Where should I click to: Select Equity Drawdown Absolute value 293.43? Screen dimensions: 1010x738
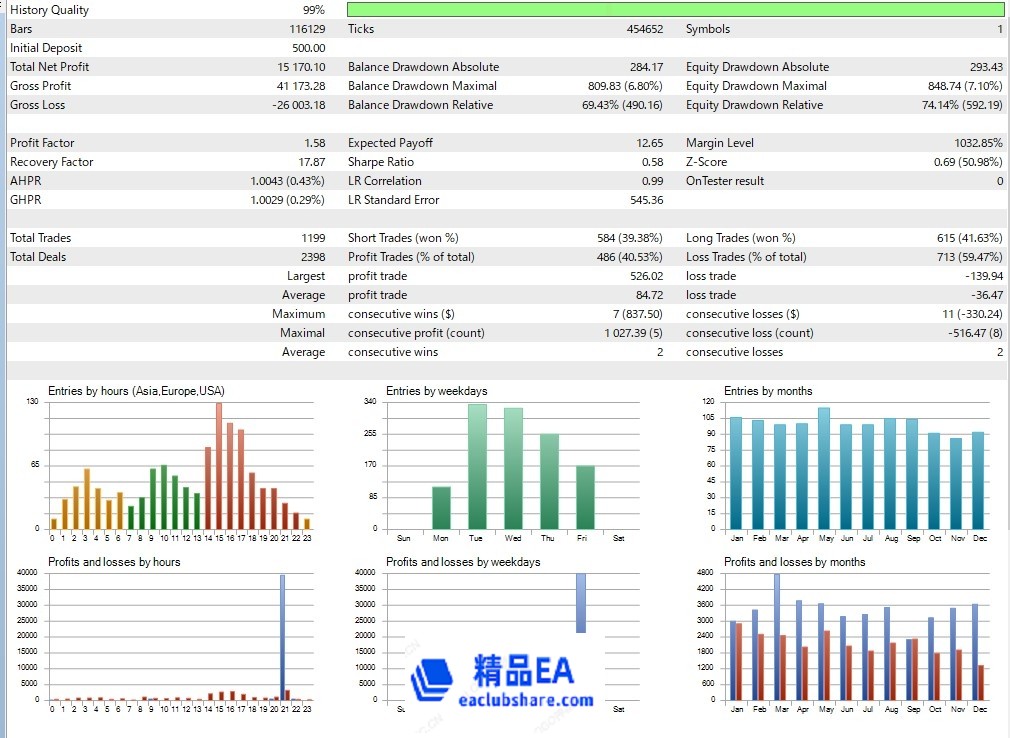tap(986, 67)
